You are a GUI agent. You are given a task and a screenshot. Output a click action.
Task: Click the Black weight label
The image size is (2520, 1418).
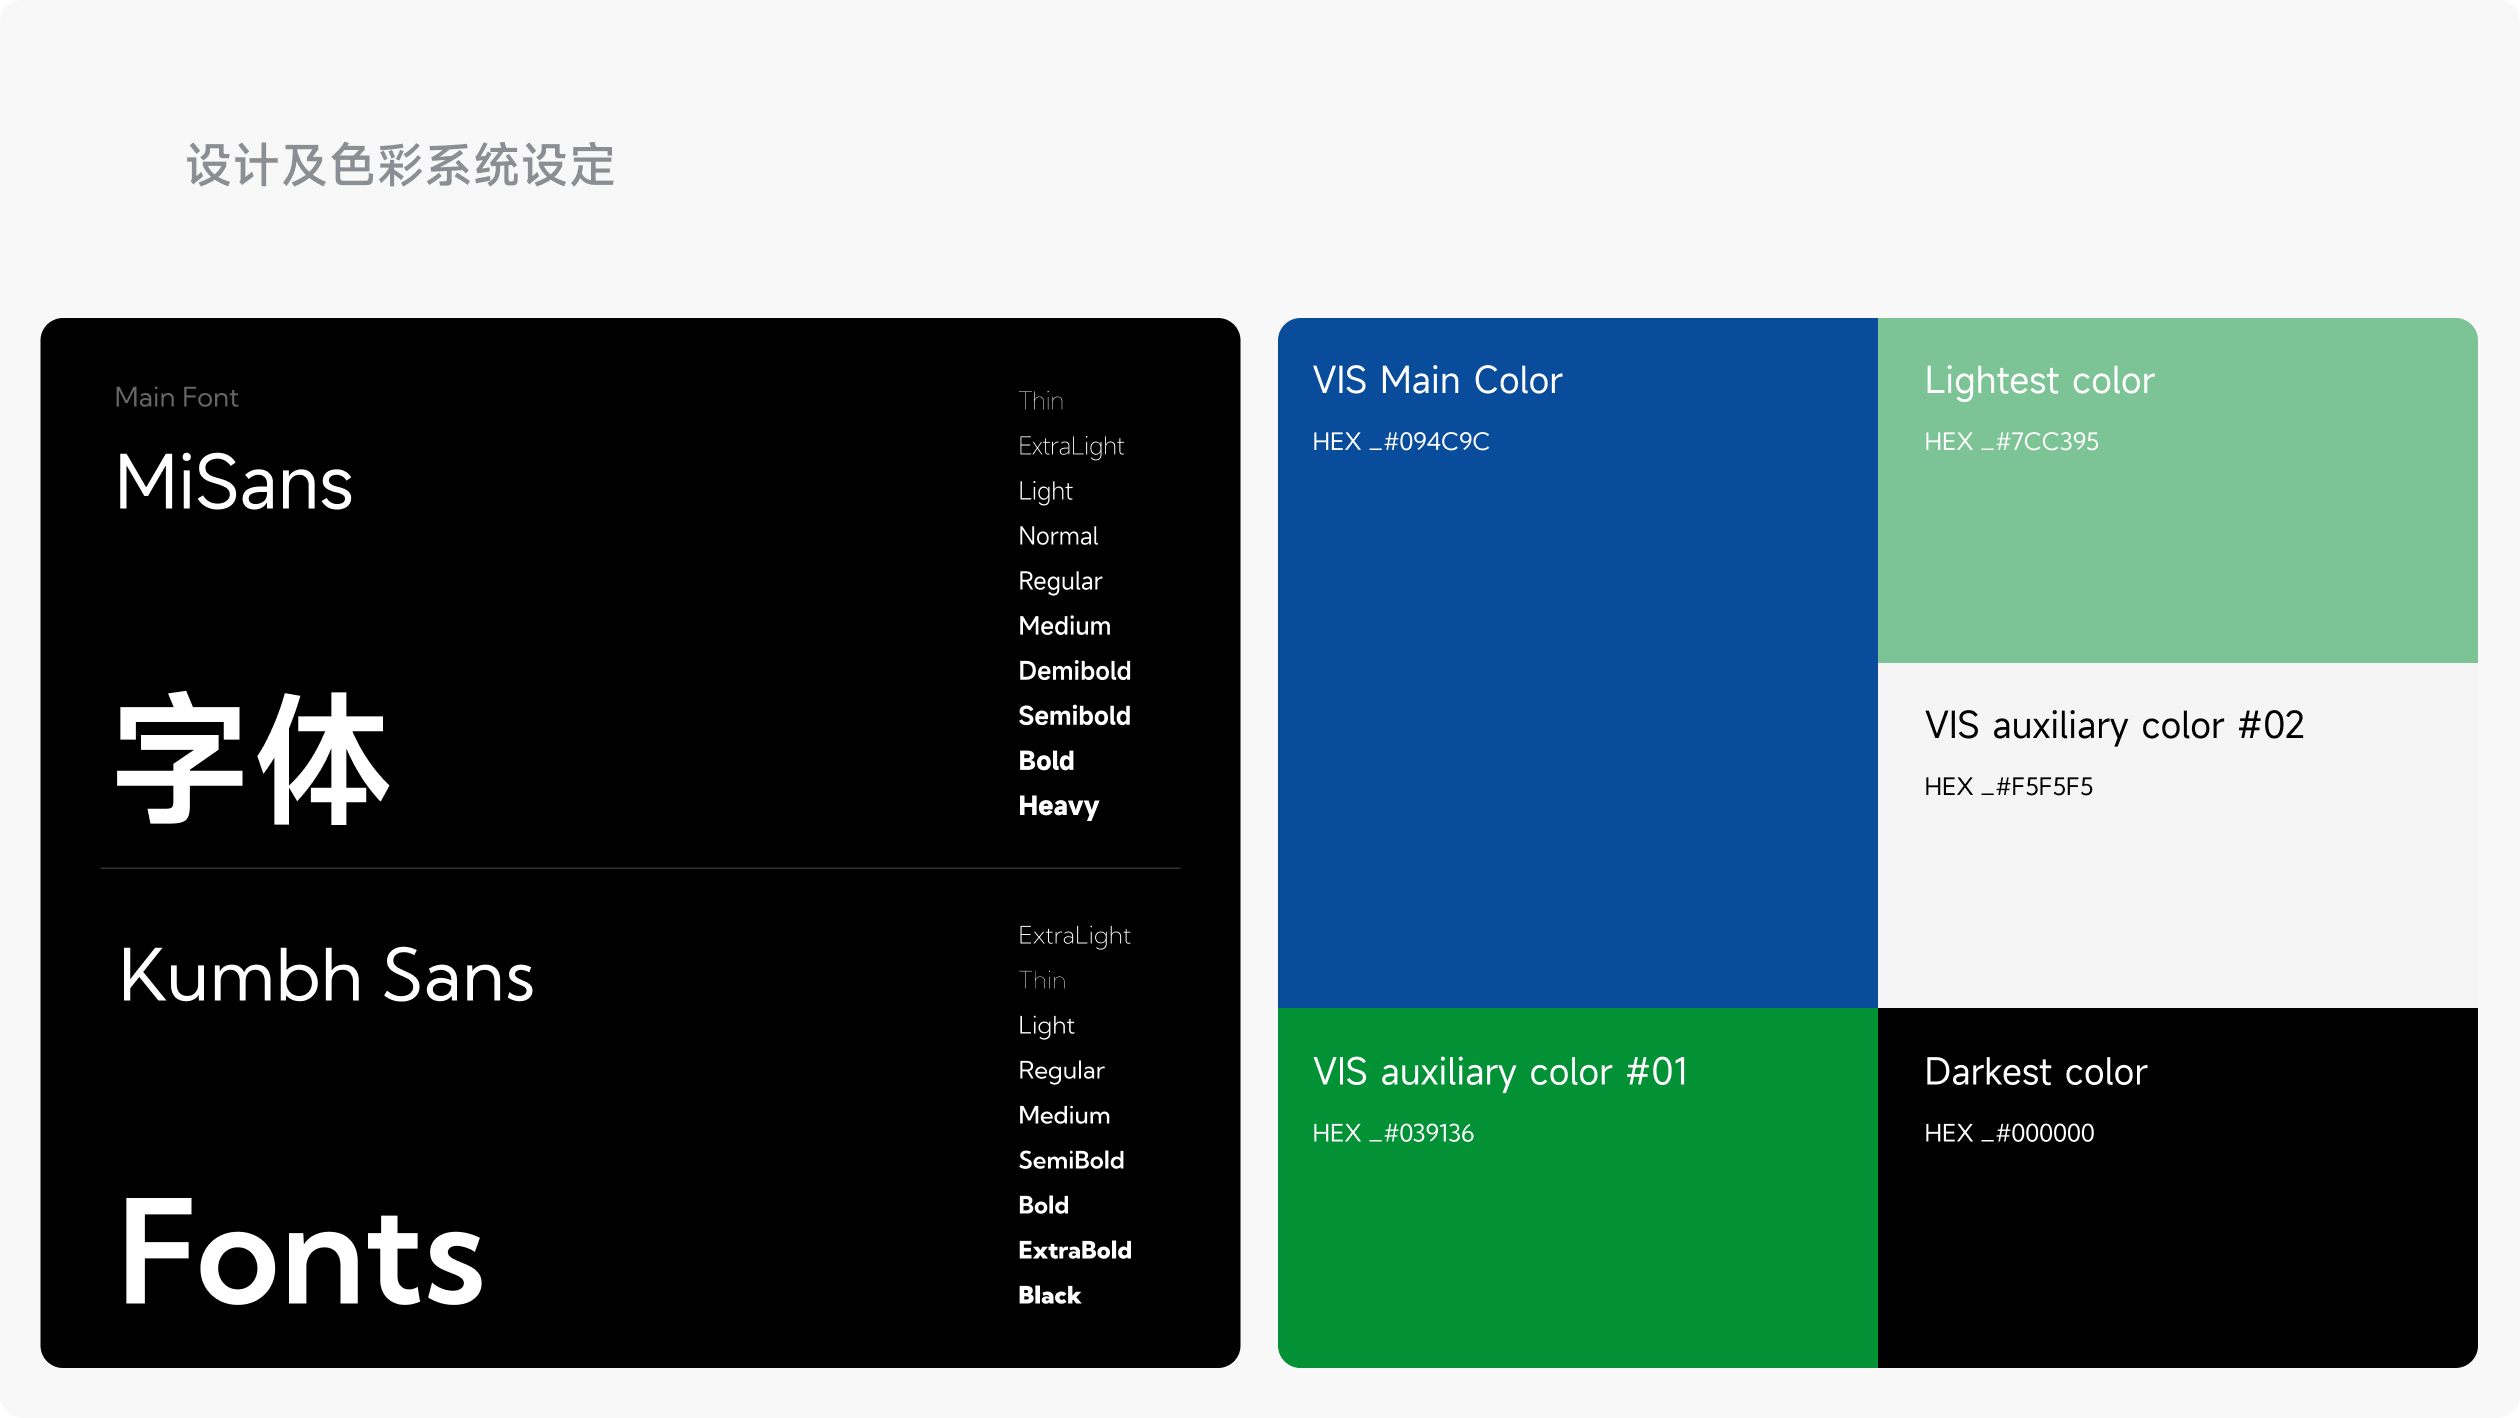pos(1049,1295)
